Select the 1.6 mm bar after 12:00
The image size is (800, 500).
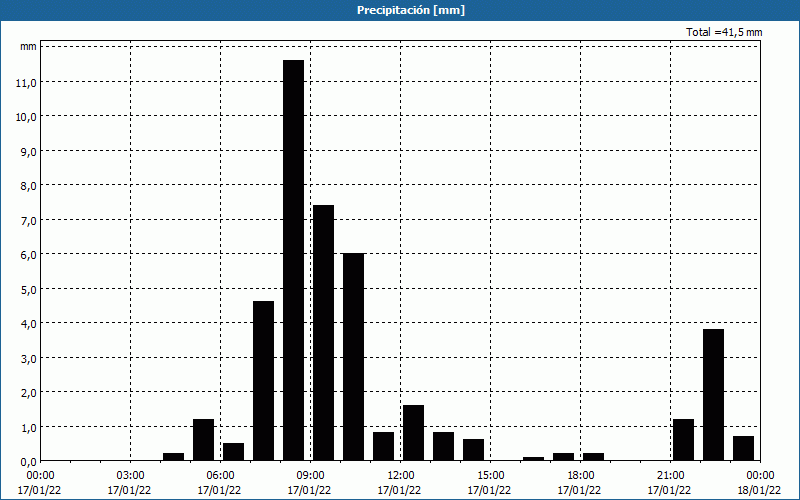(x=413, y=433)
